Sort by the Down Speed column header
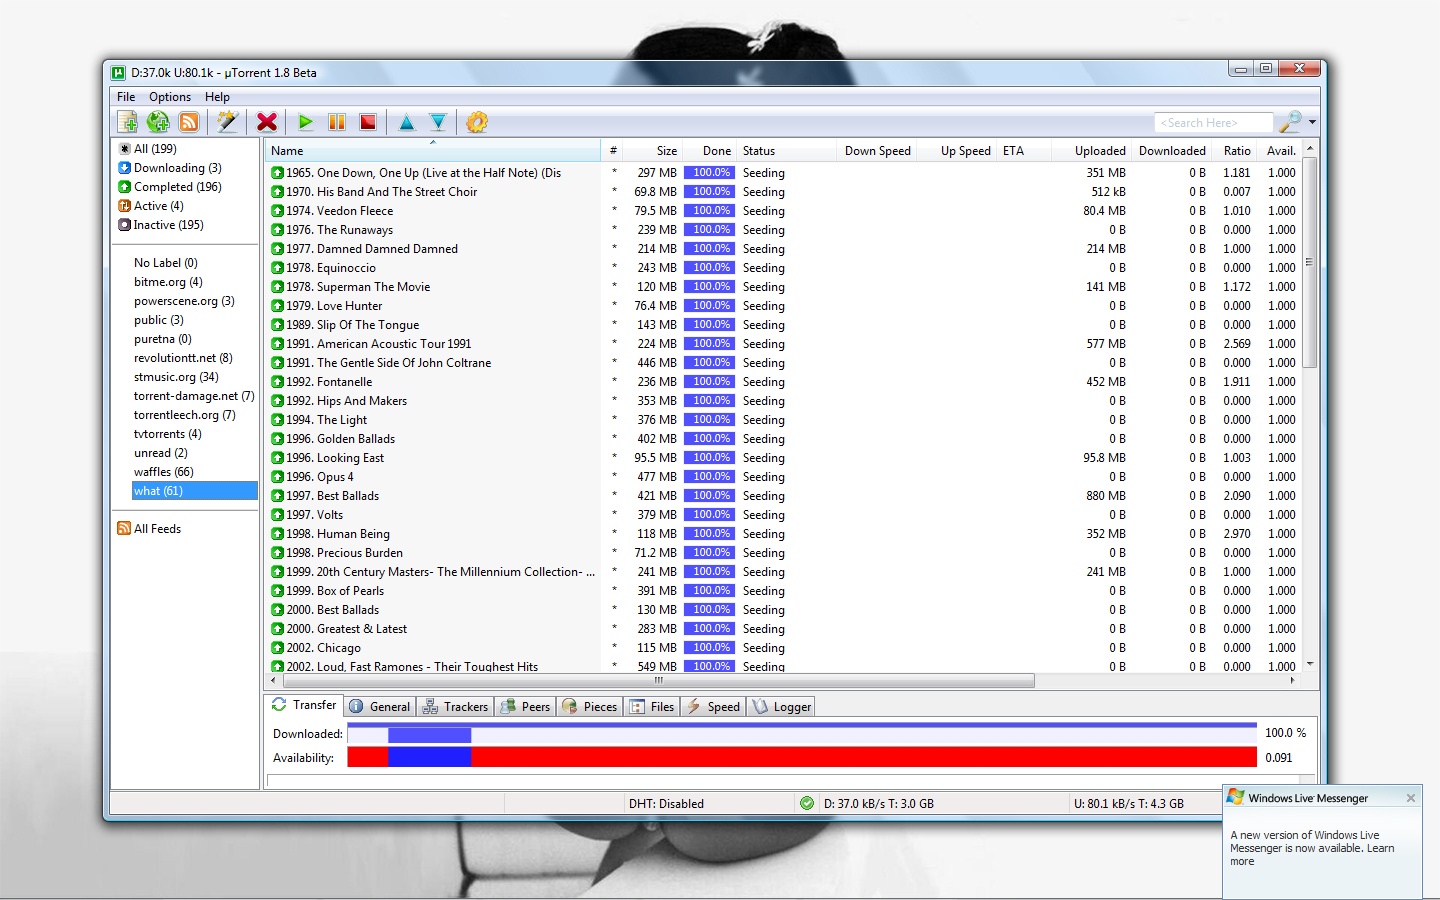Image resolution: width=1440 pixels, height=900 pixels. [877, 151]
